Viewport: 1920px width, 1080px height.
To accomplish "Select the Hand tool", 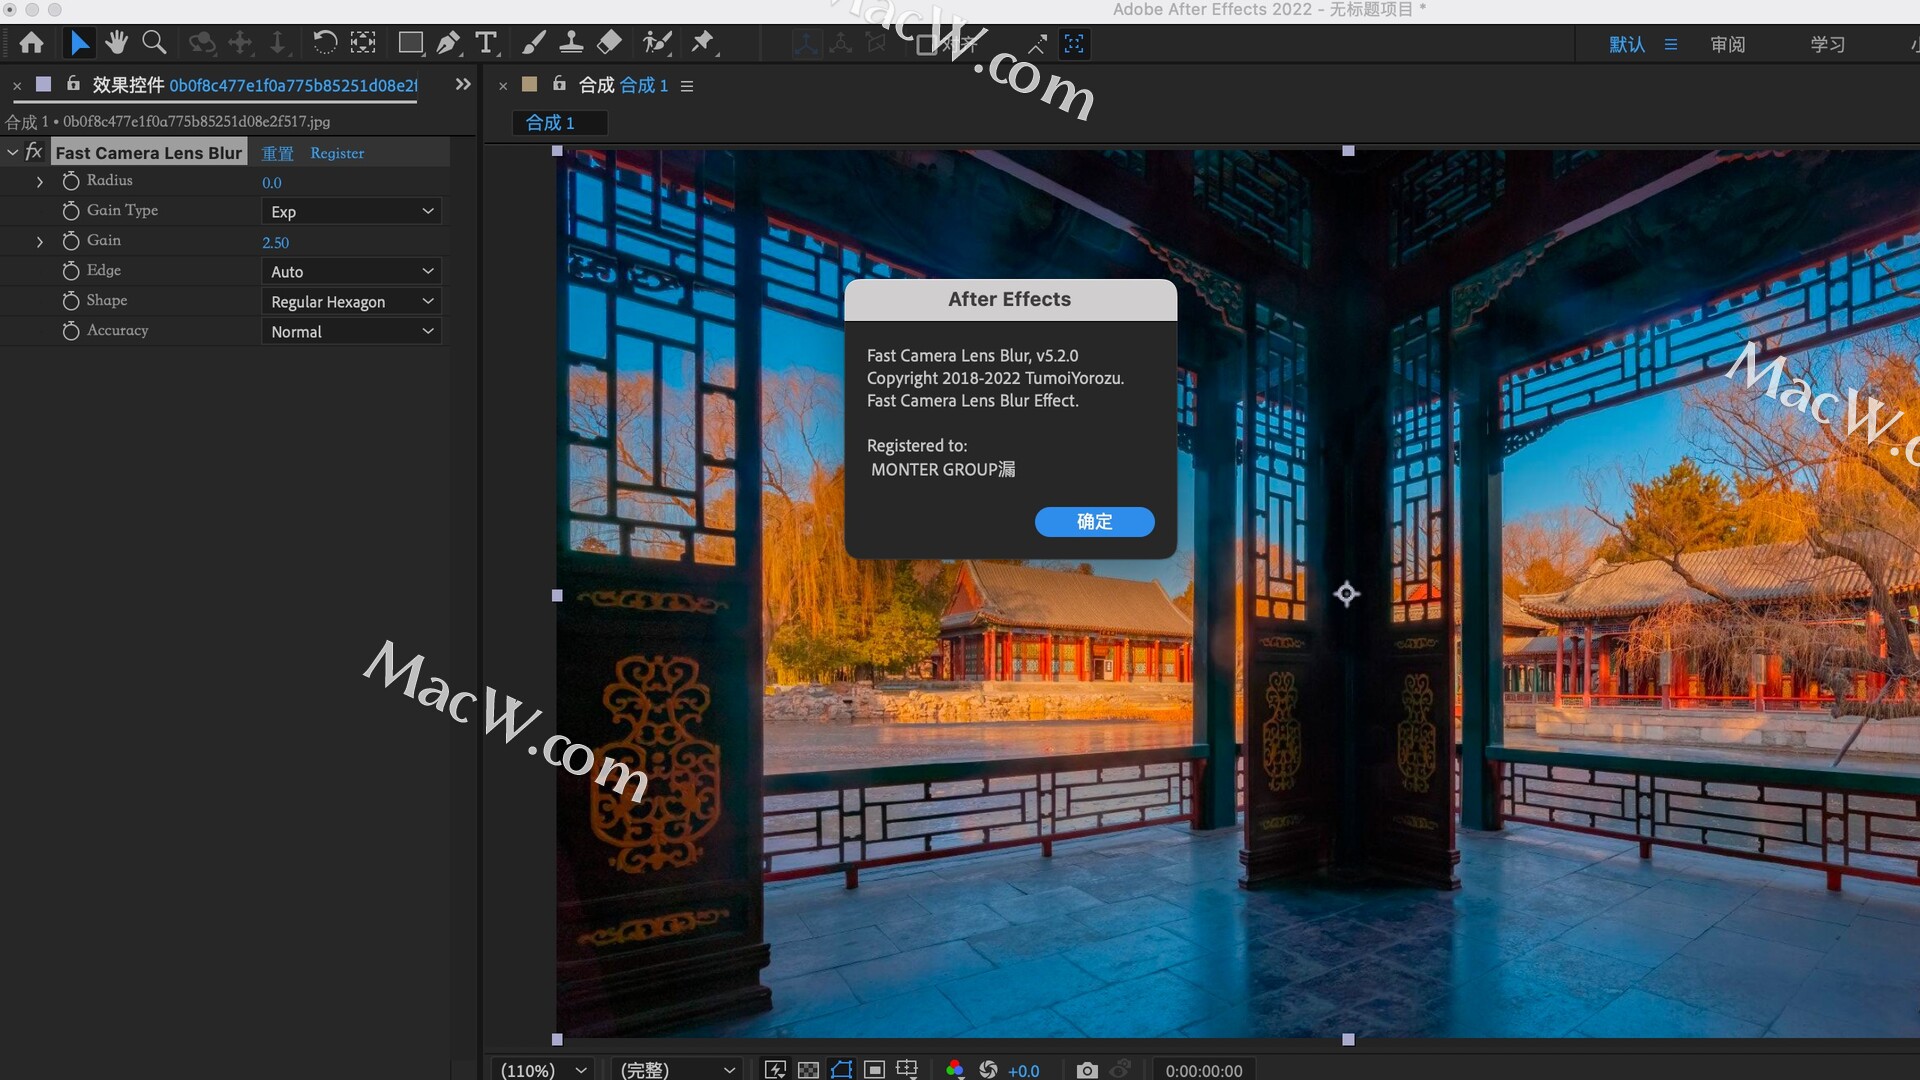I will 116,43.
